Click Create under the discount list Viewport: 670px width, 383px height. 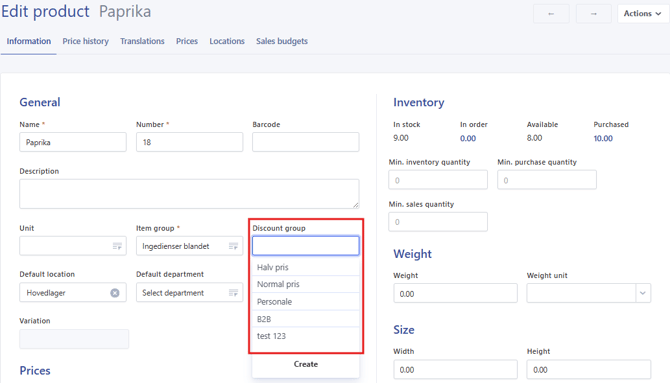point(306,364)
